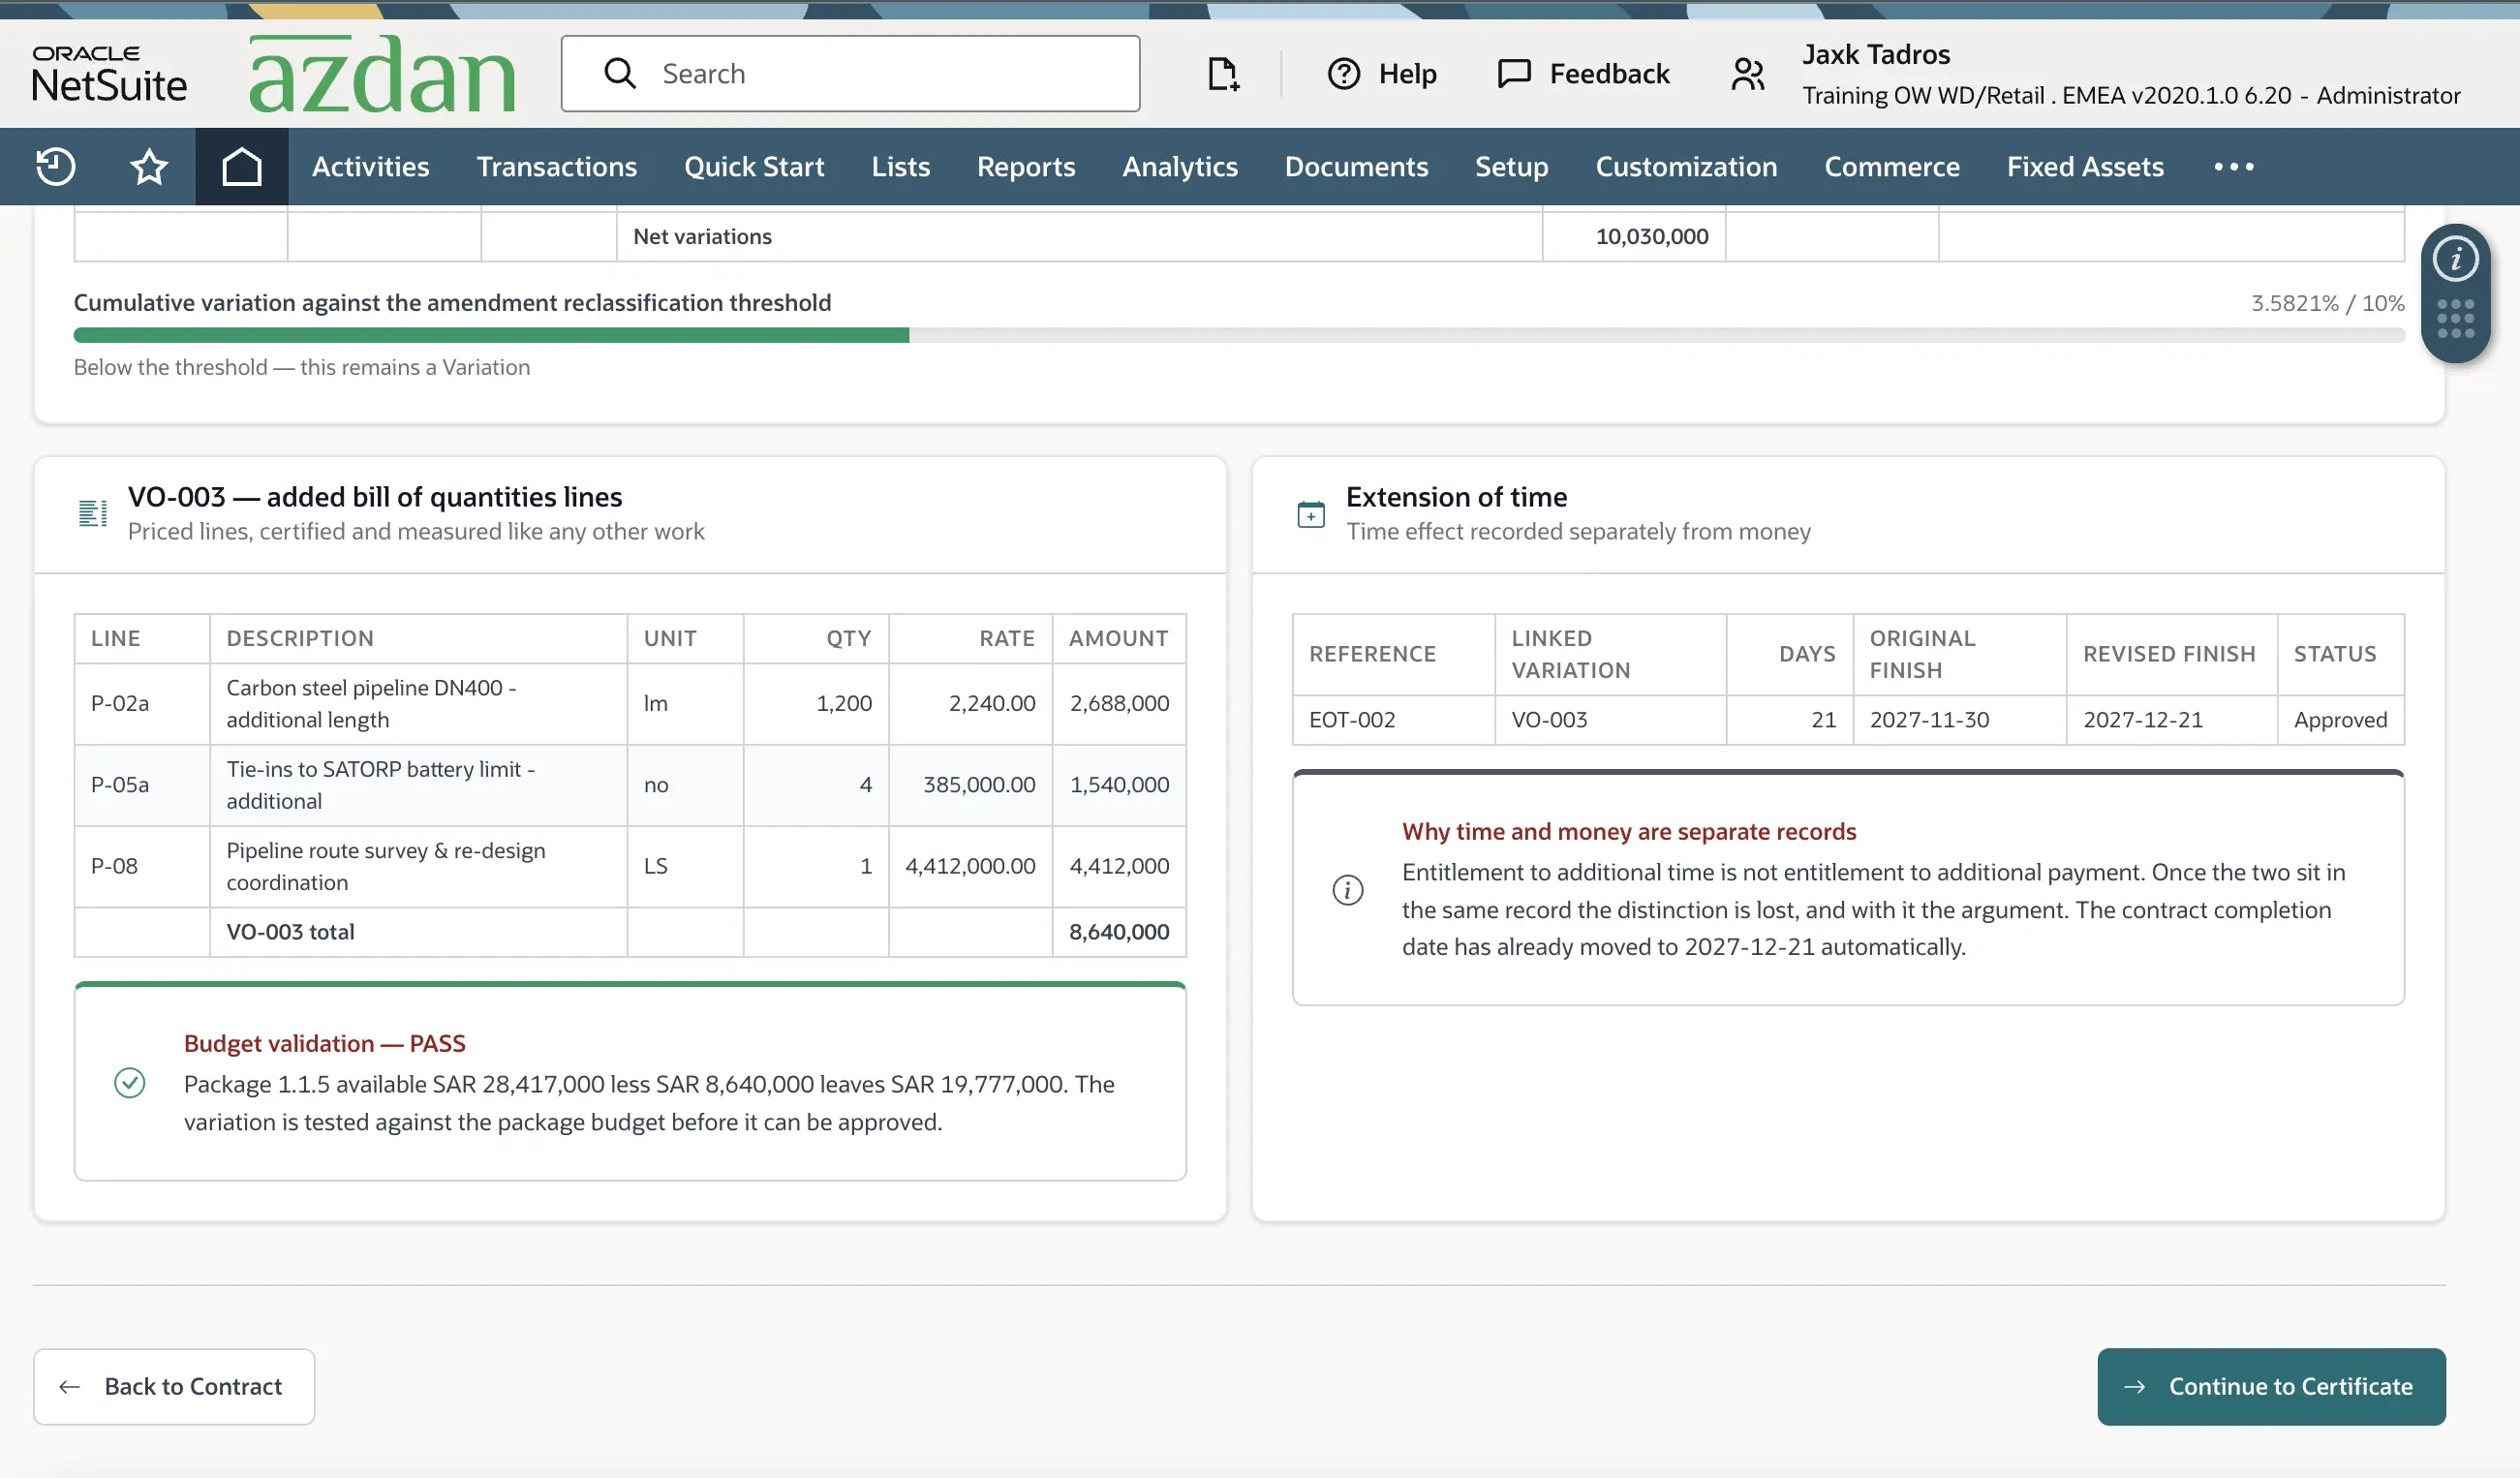The height and width of the screenshot is (1478, 2520).
Task: Click Carbon steel pipeline DN400 description
Action: pos(418,703)
